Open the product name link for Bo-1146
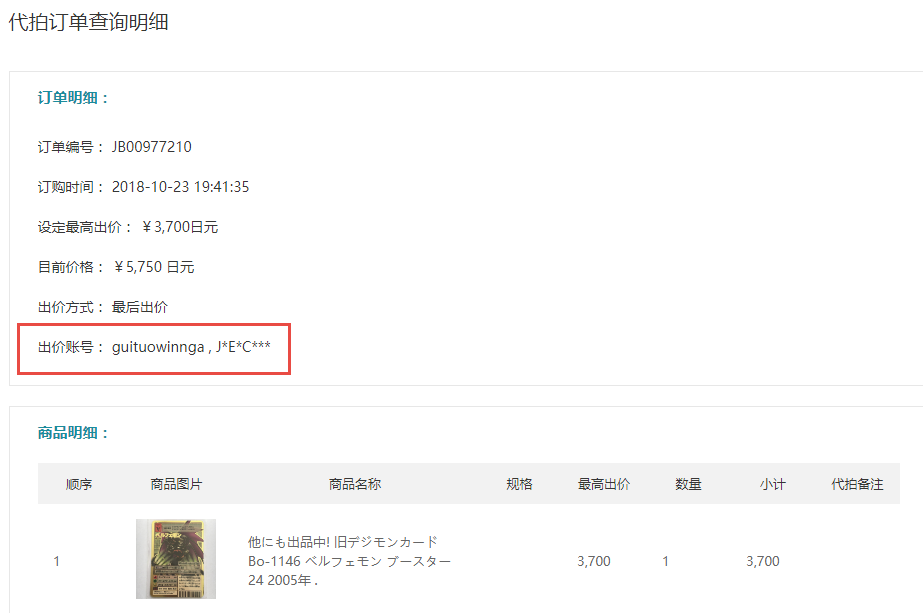 pyautogui.click(x=349, y=561)
